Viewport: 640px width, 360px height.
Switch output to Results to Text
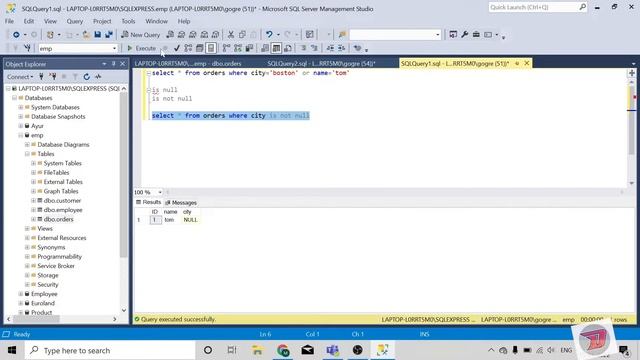coord(265,48)
